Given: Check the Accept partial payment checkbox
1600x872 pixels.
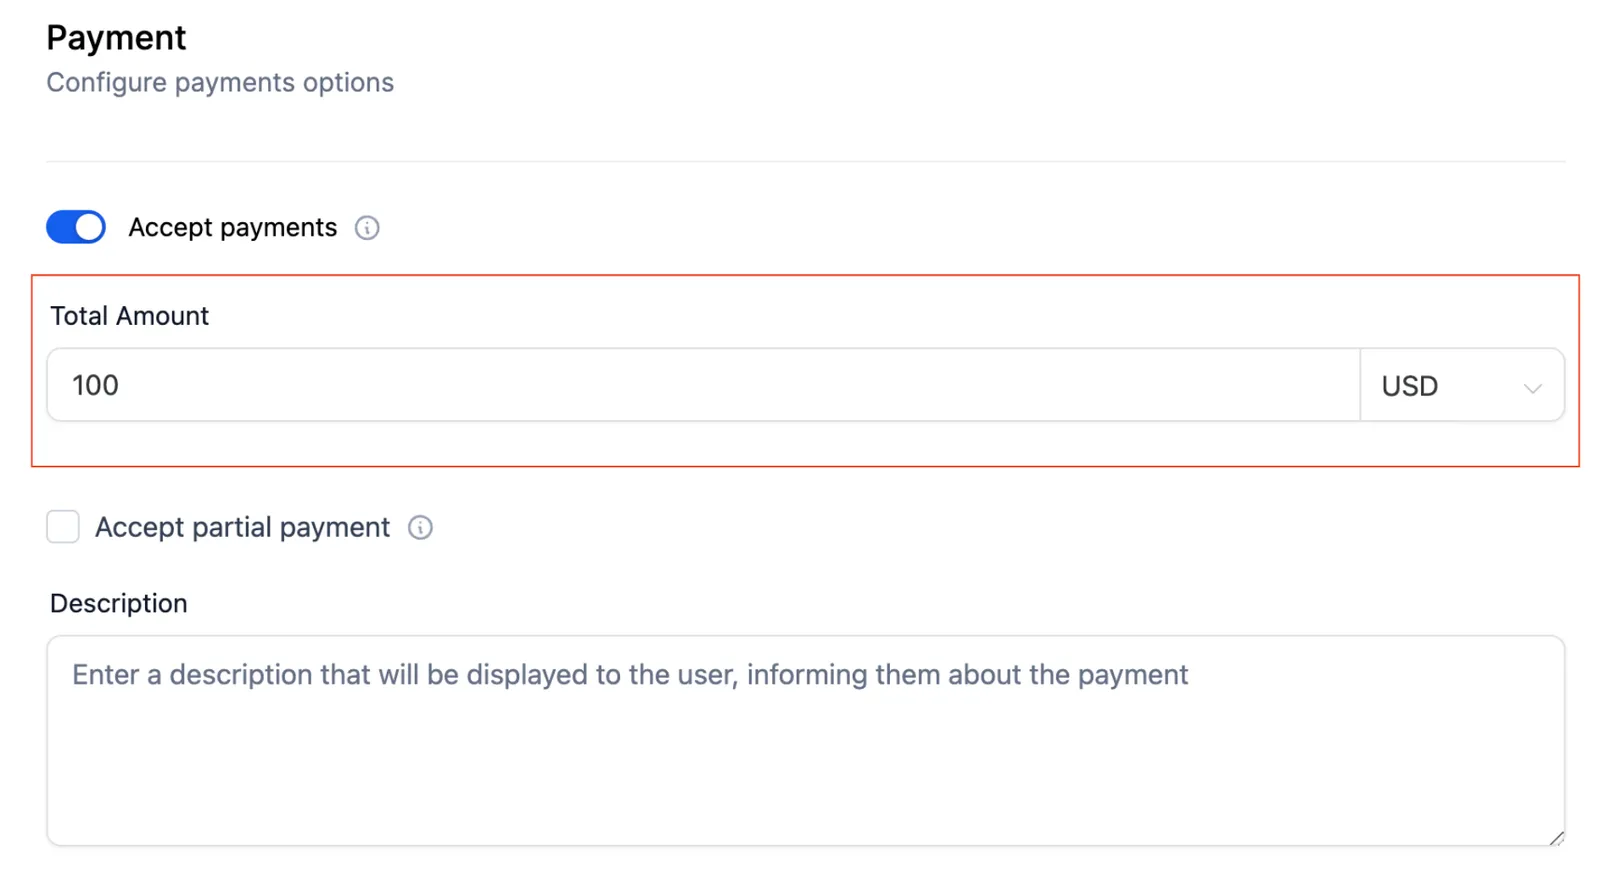Looking at the screenshot, I should (63, 526).
